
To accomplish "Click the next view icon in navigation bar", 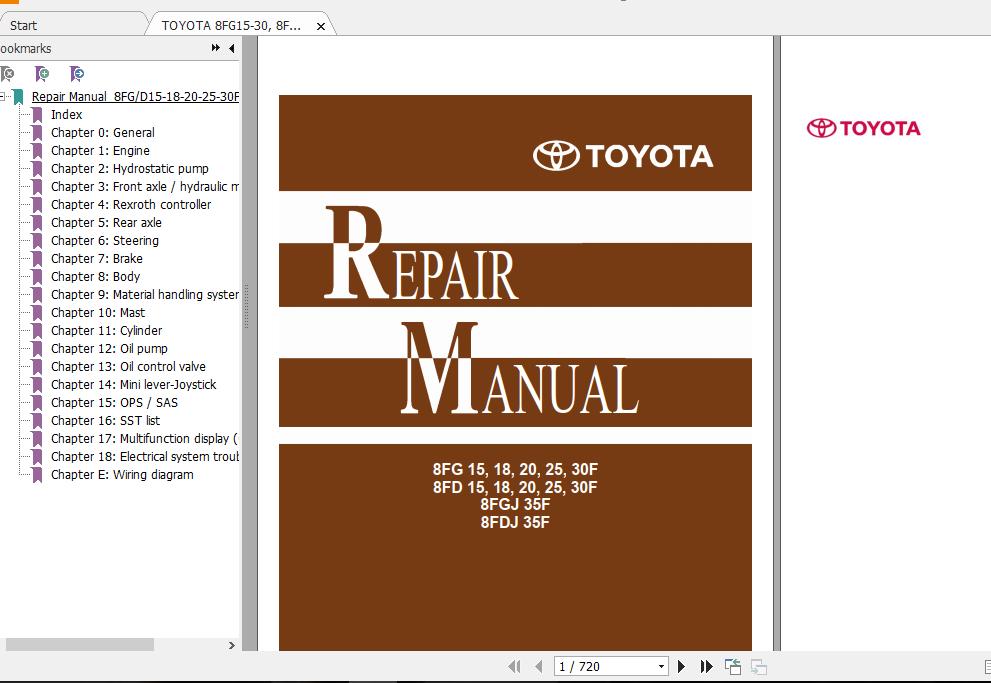I will coord(758,666).
